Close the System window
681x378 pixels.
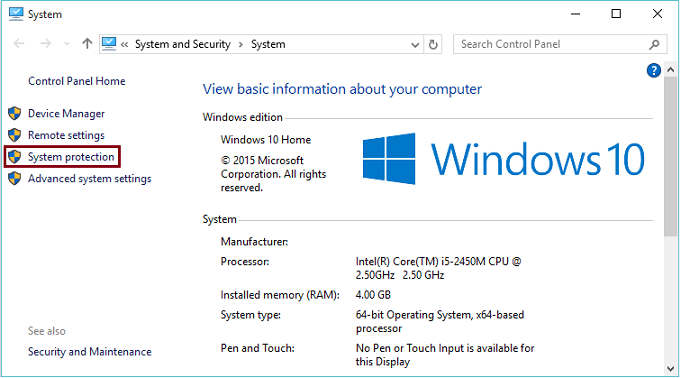(x=657, y=14)
